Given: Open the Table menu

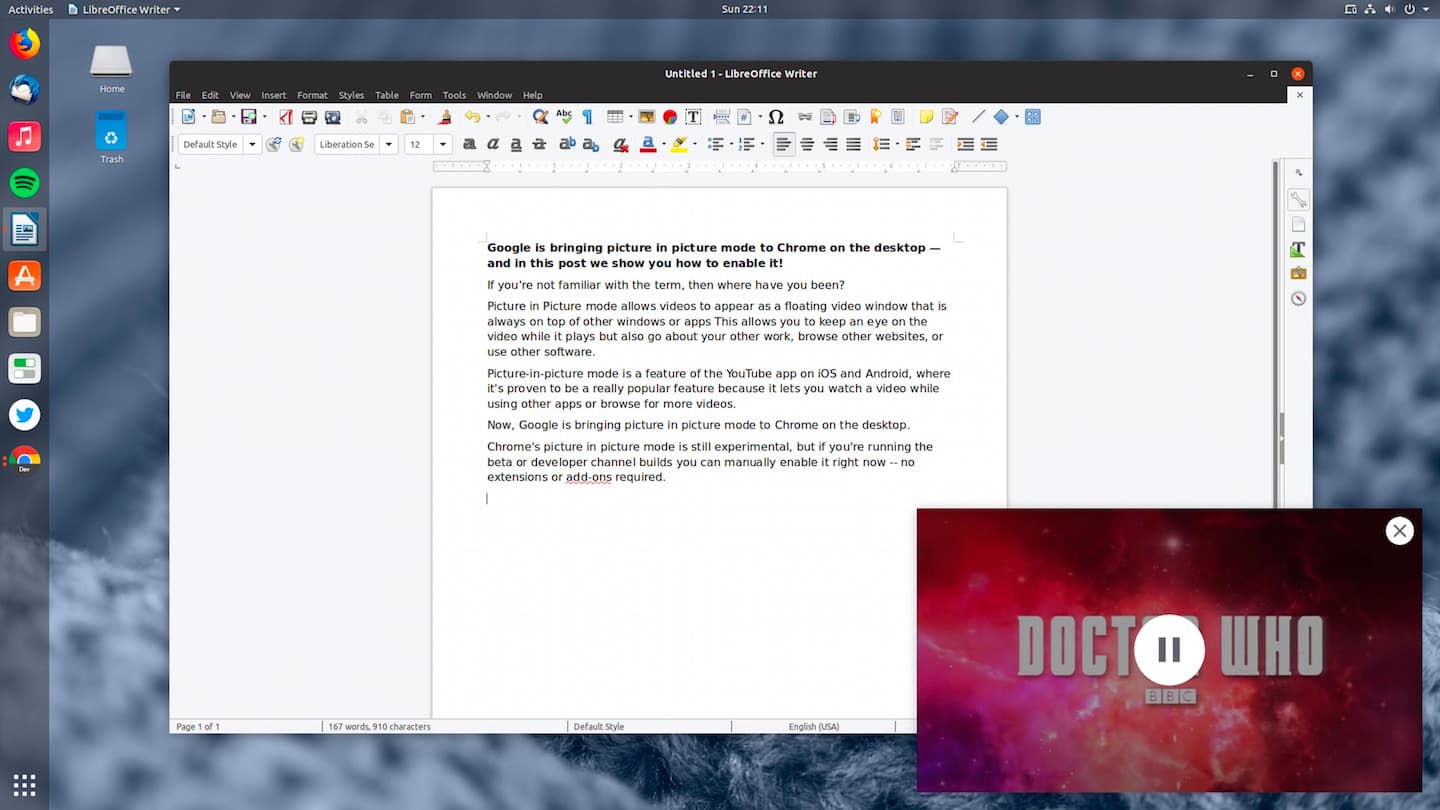Looking at the screenshot, I should click(387, 95).
